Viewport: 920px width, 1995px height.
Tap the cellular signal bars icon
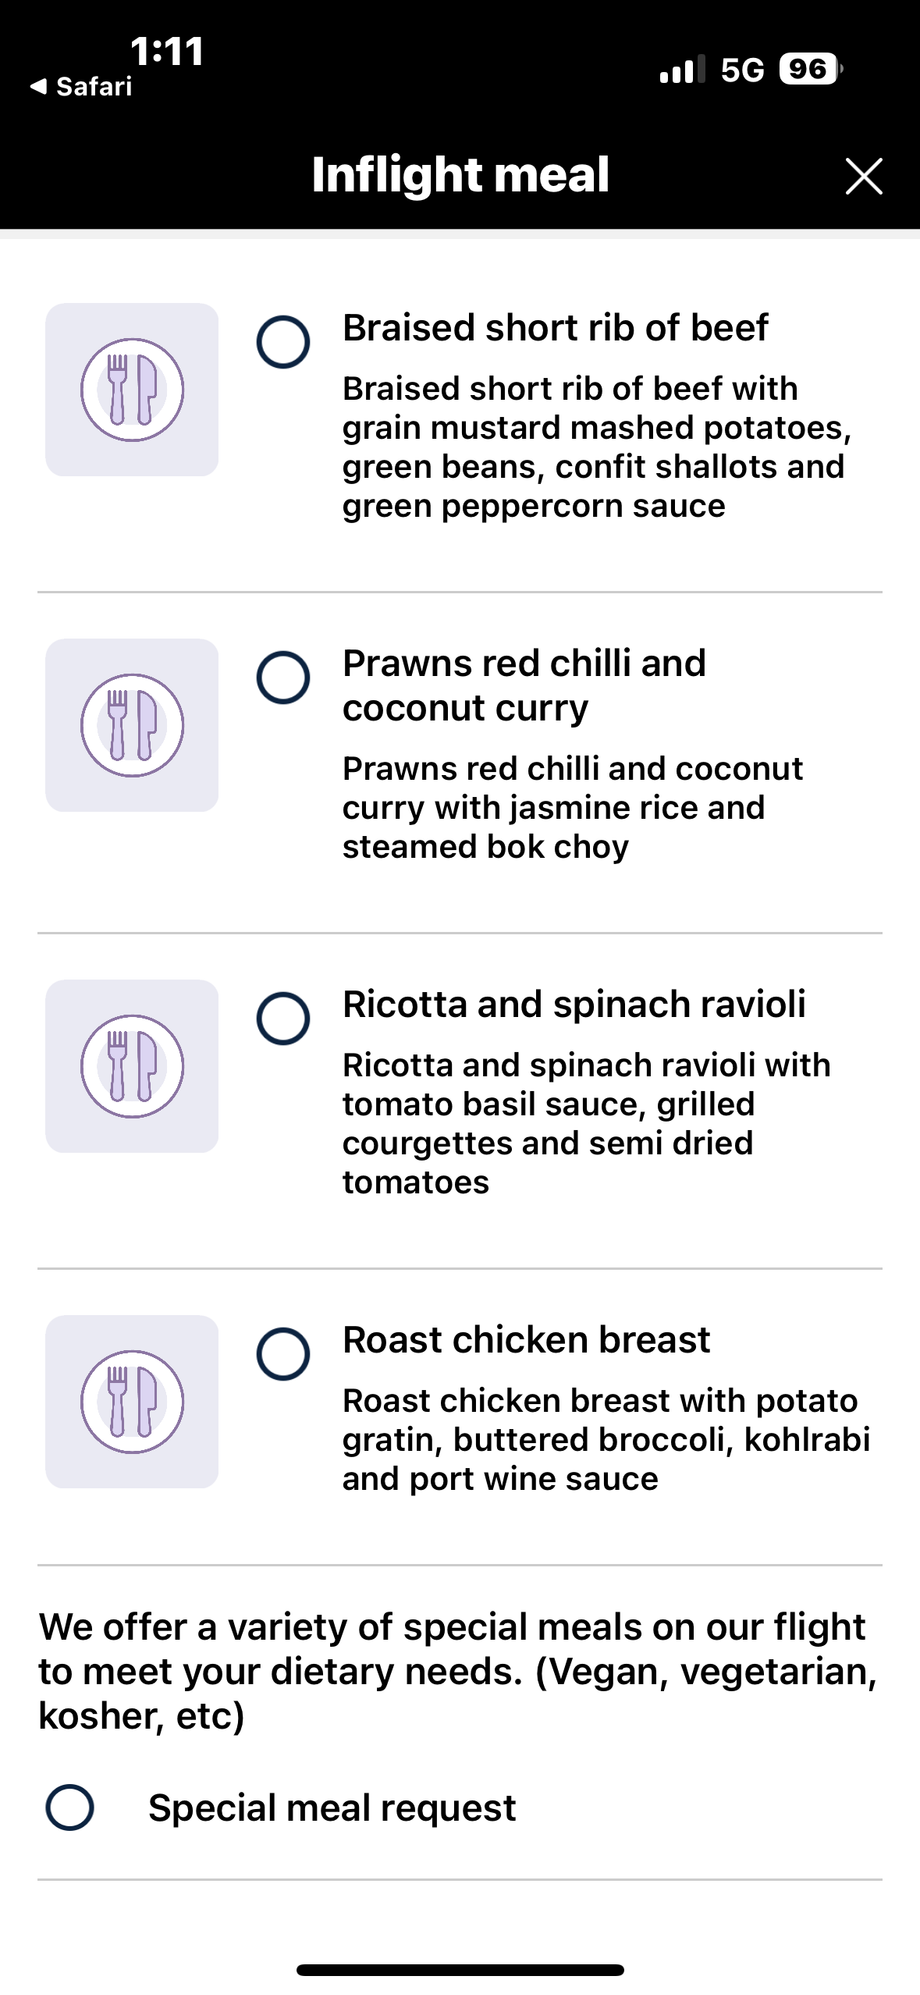click(x=682, y=70)
